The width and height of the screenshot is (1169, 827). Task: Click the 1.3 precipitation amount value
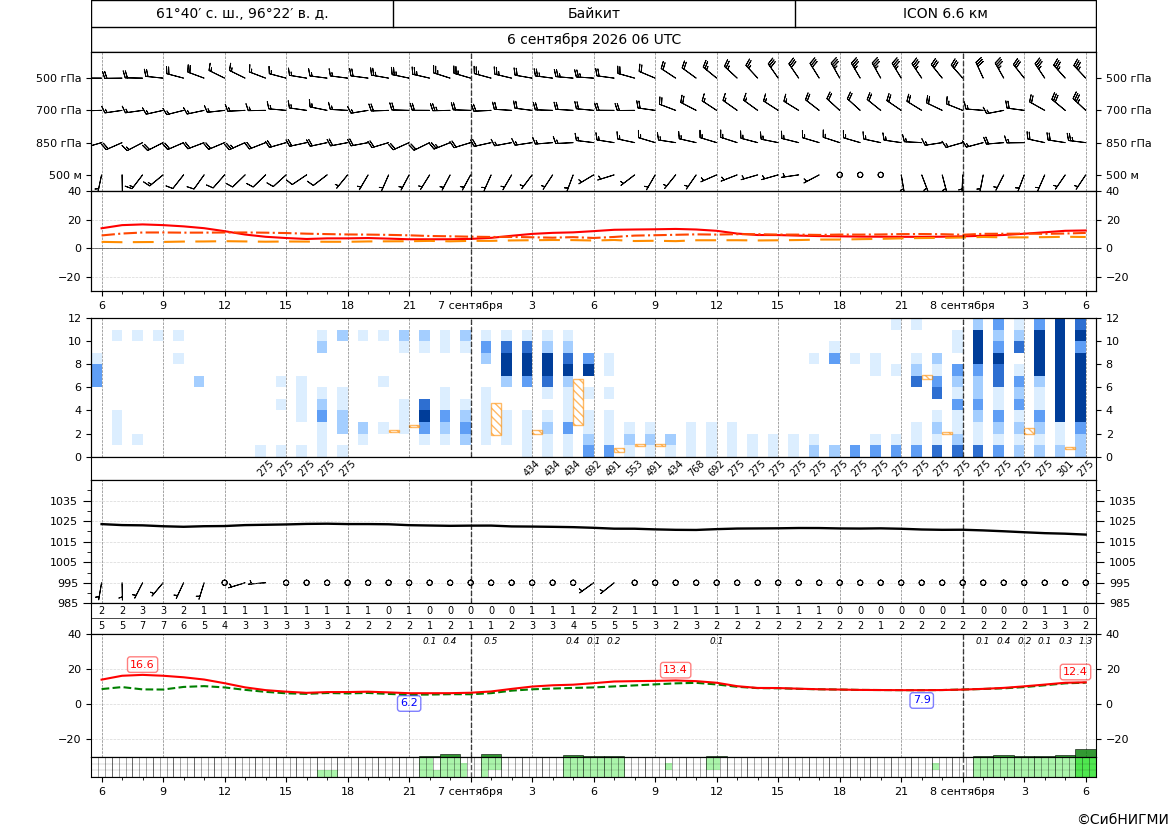click(1086, 641)
